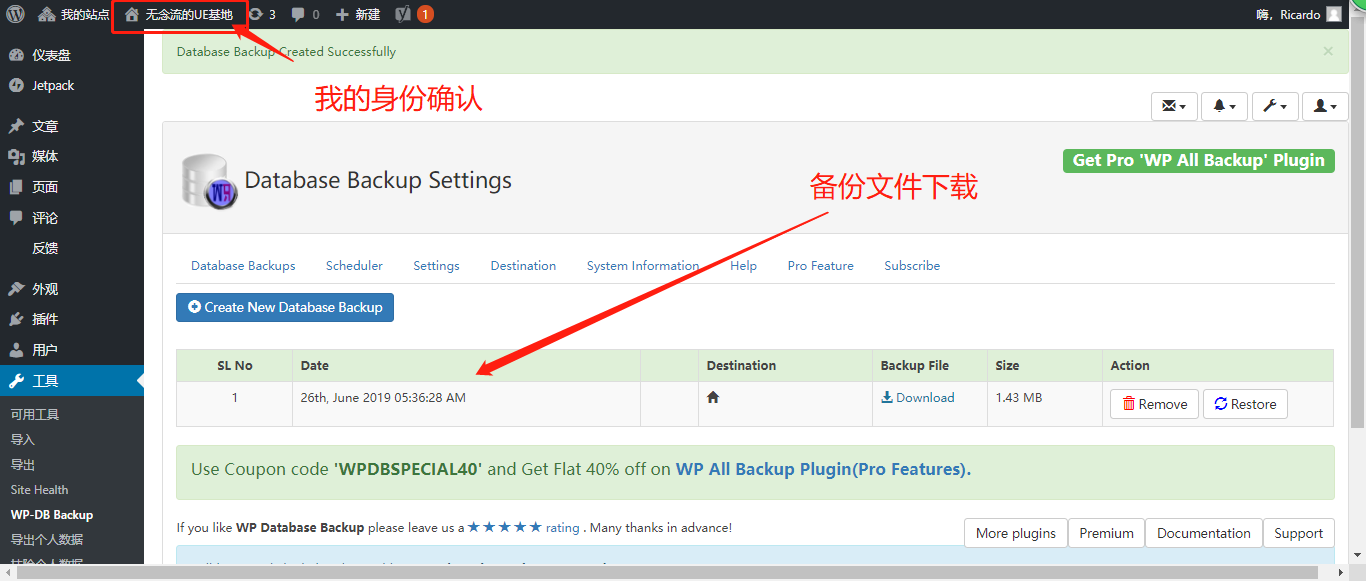Open the updates counter showing 3
This screenshot has width=1366, height=581.
click(262, 14)
